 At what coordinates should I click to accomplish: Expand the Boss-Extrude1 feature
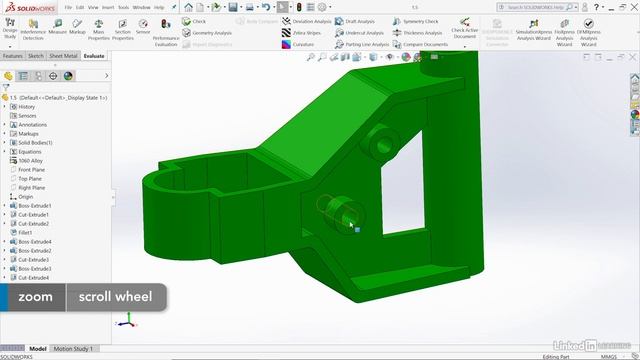tap(4, 205)
